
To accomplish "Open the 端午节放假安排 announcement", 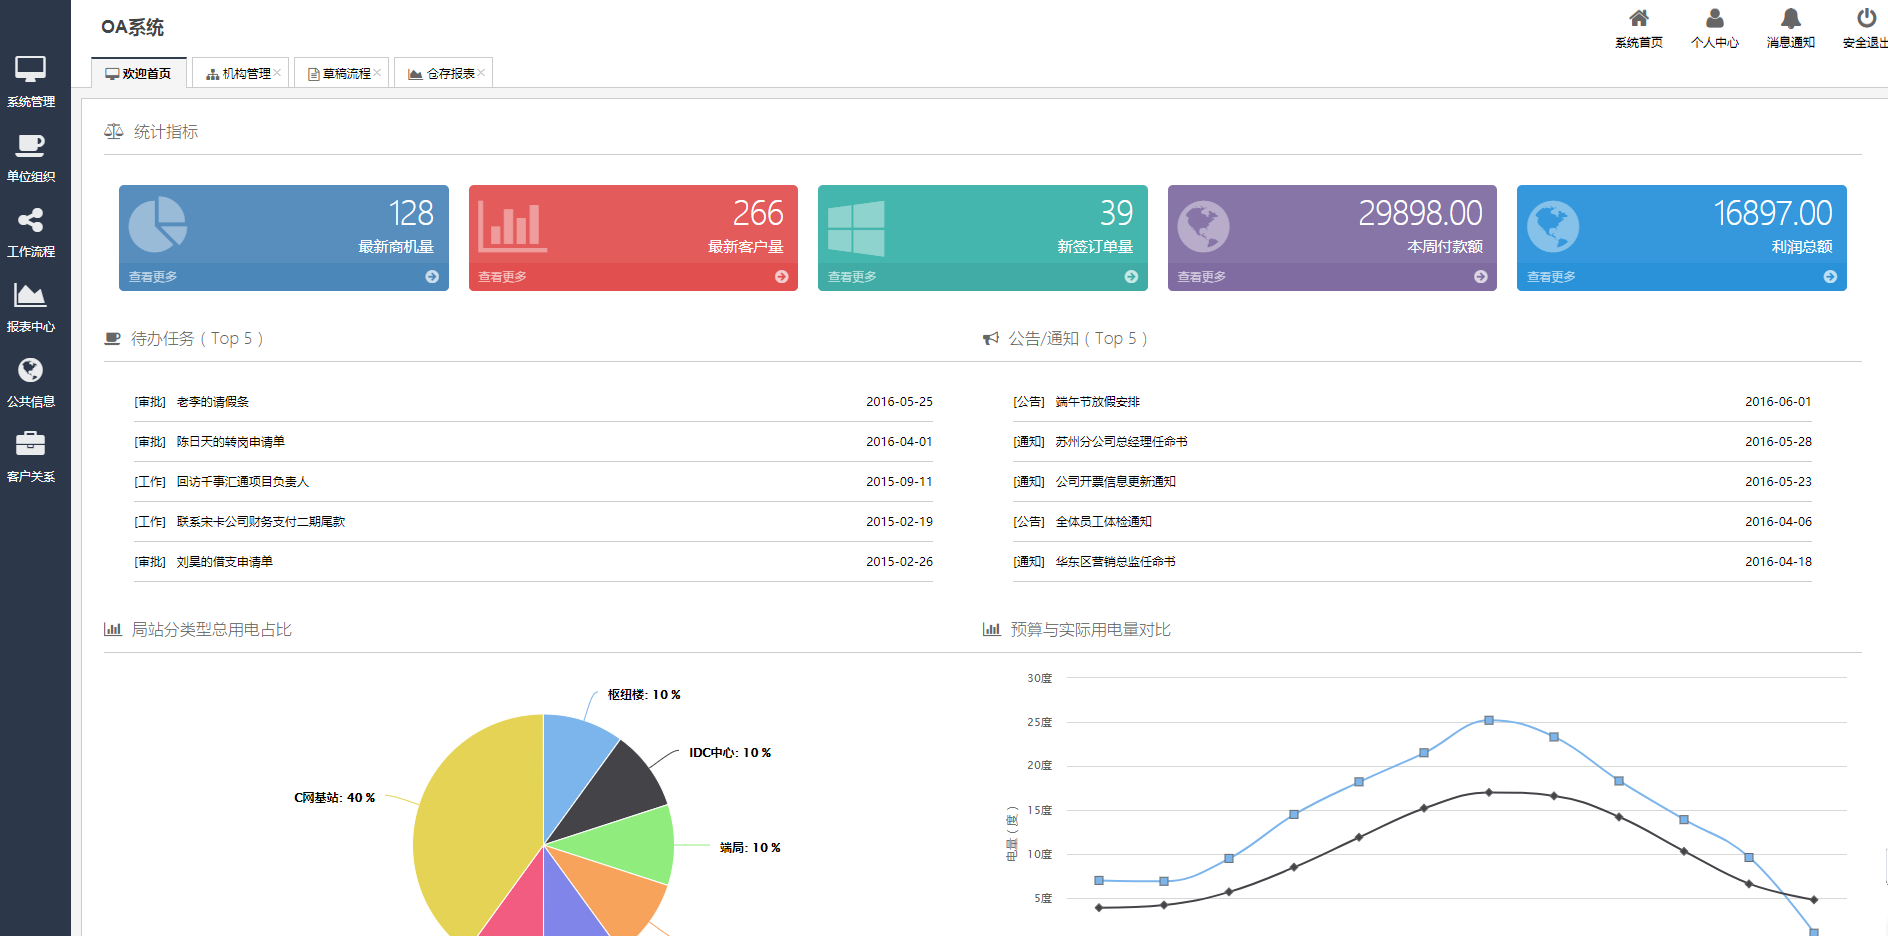I will 1097,402.
